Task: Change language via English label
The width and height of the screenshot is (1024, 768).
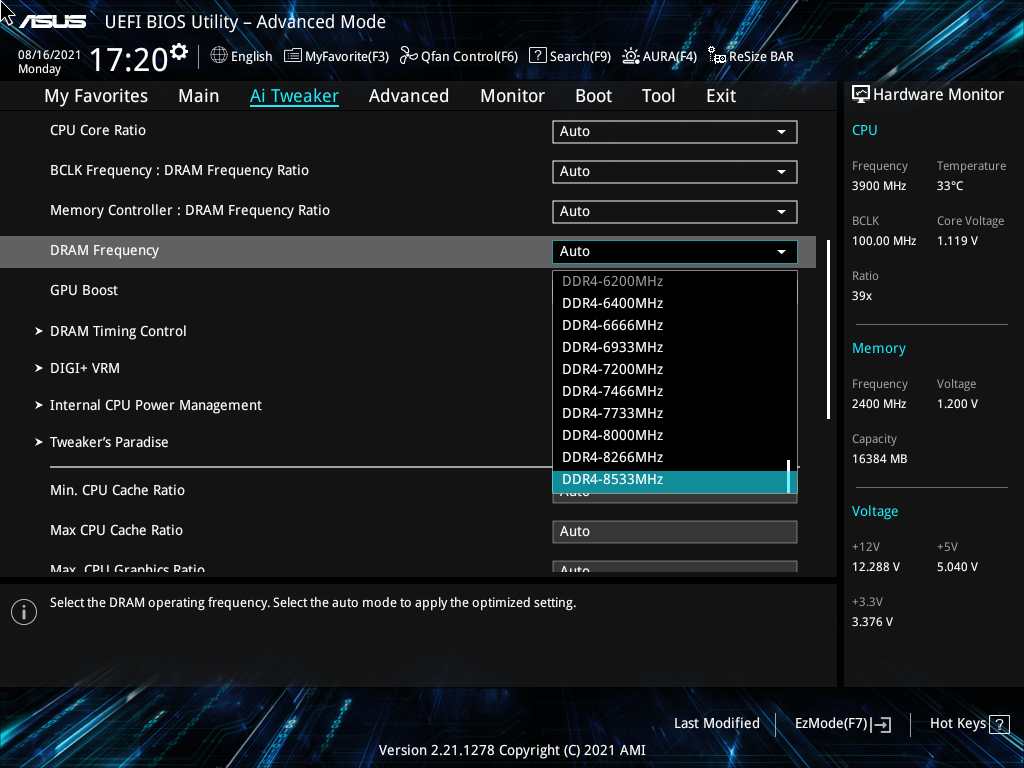Action: tap(251, 57)
